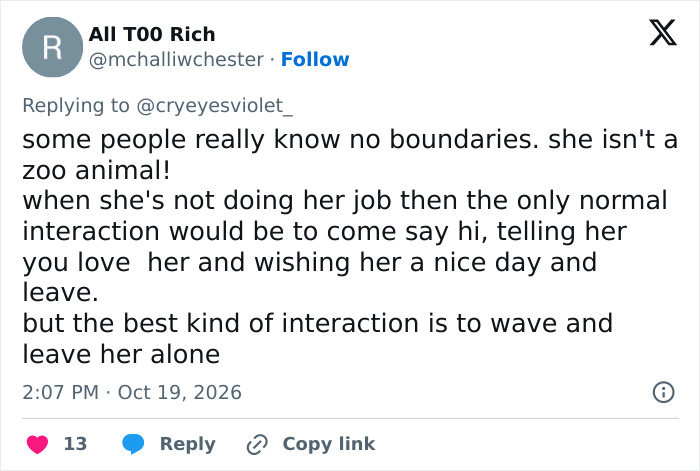Screen dimensions: 700x471
Task: Click the "when she's not doing her job" line
Action: point(345,200)
